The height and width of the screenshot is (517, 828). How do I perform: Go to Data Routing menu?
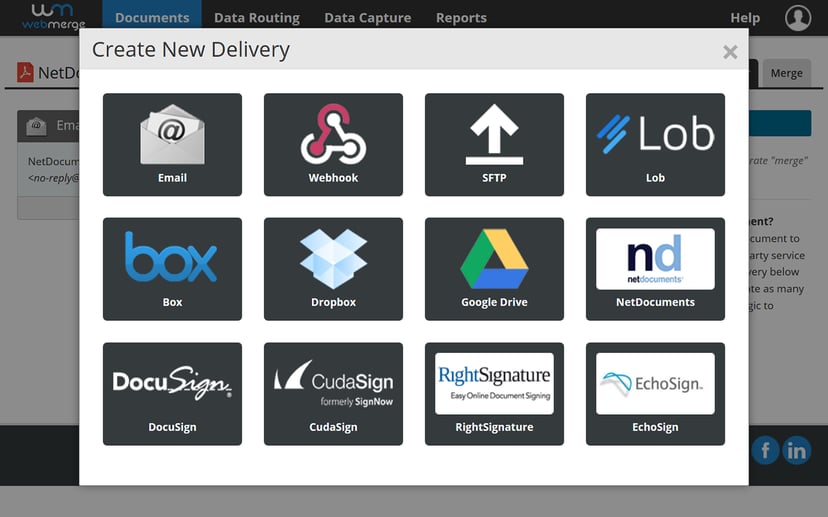(257, 17)
